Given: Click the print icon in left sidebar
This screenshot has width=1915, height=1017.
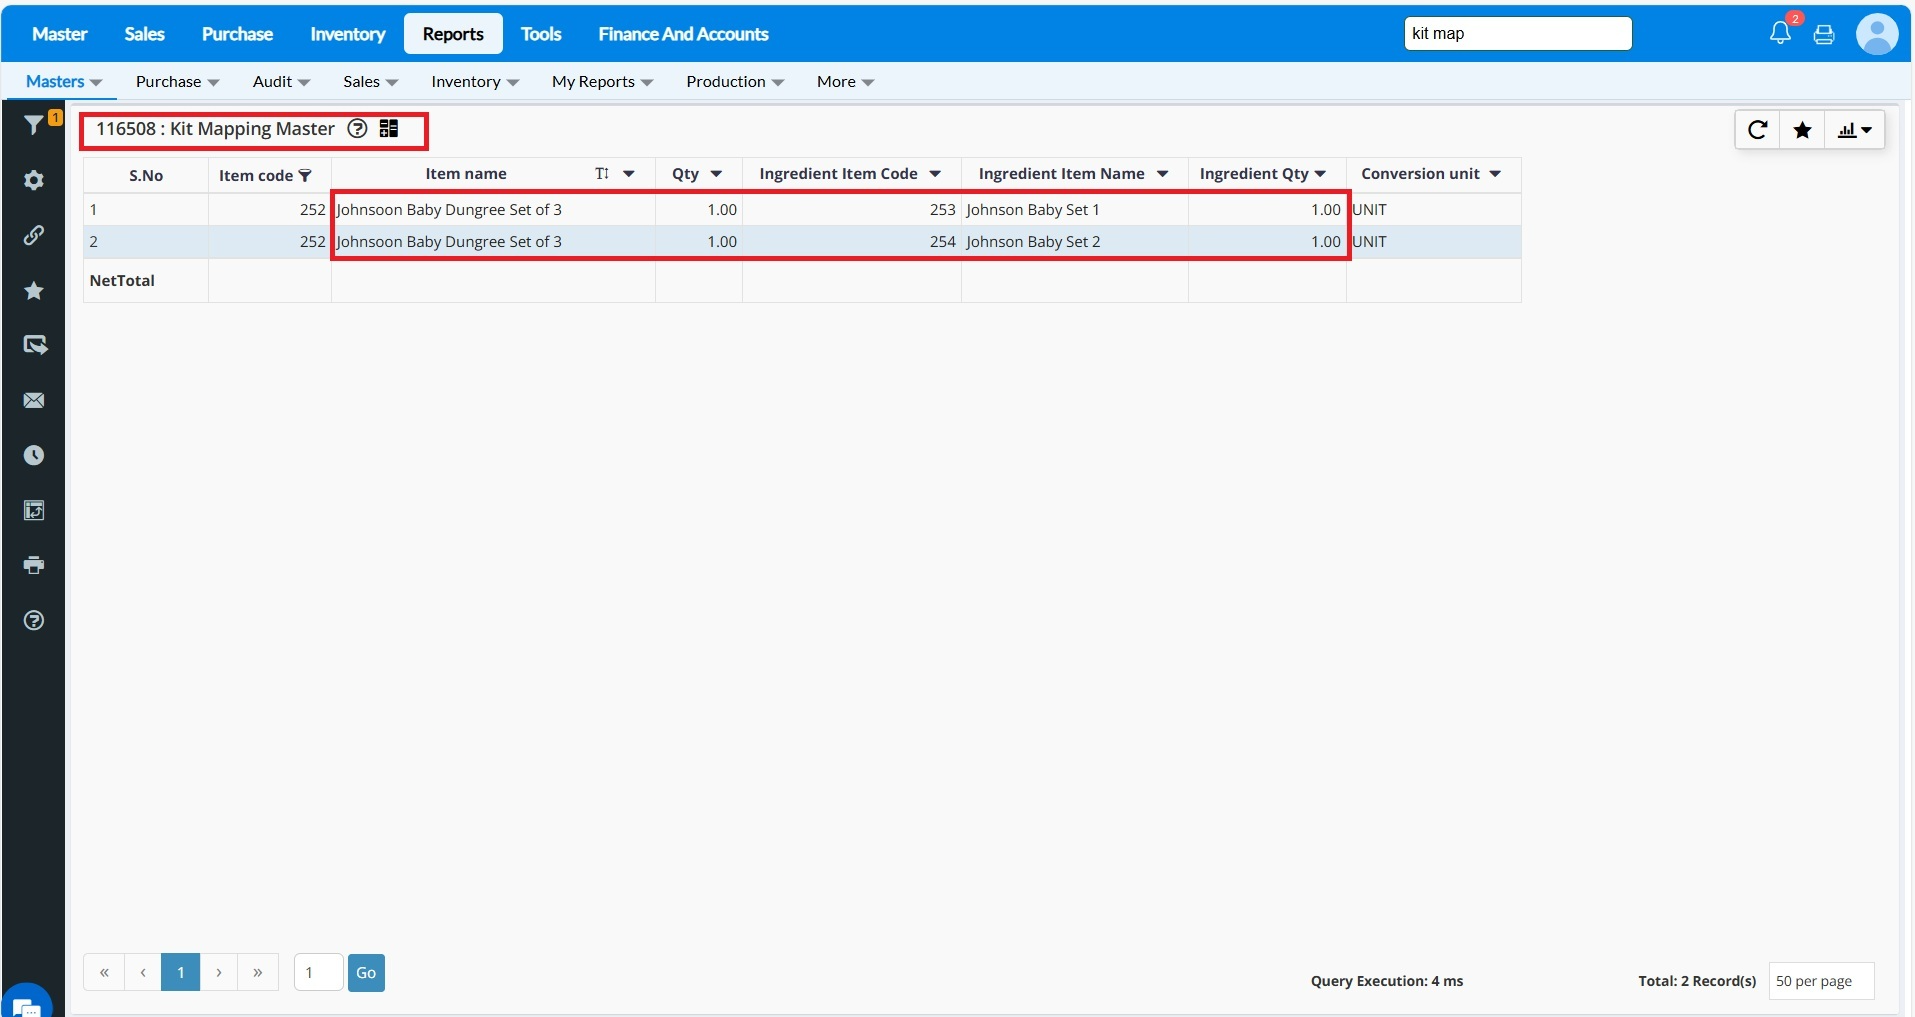Looking at the screenshot, I should pyautogui.click(x=34, y=565).
